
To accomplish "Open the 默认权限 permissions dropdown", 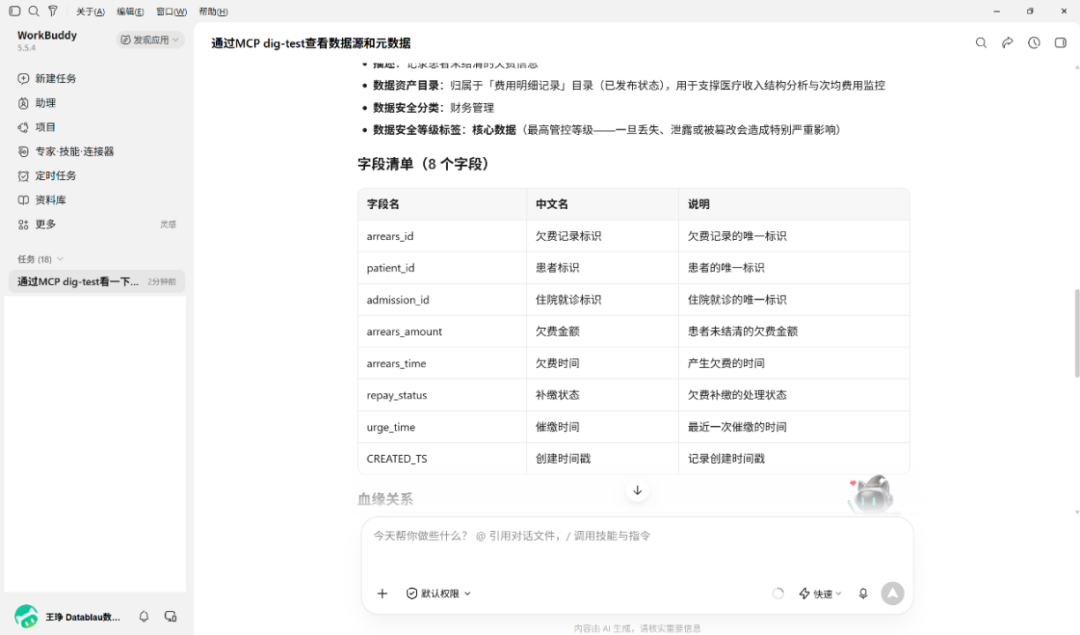I will (x=438, y=594).
